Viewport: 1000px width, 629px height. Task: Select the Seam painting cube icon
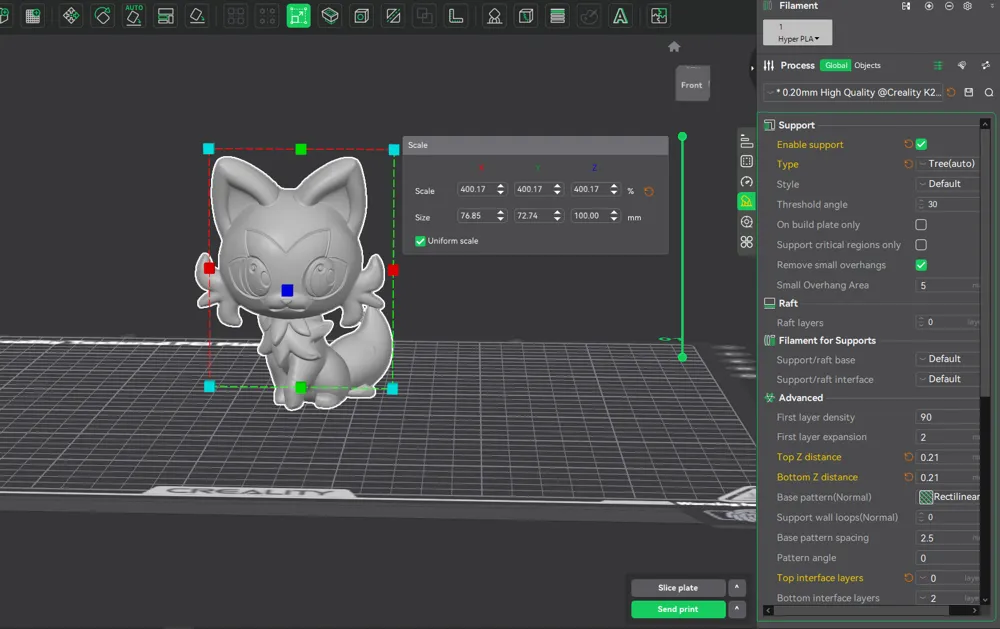click(526, 16)
